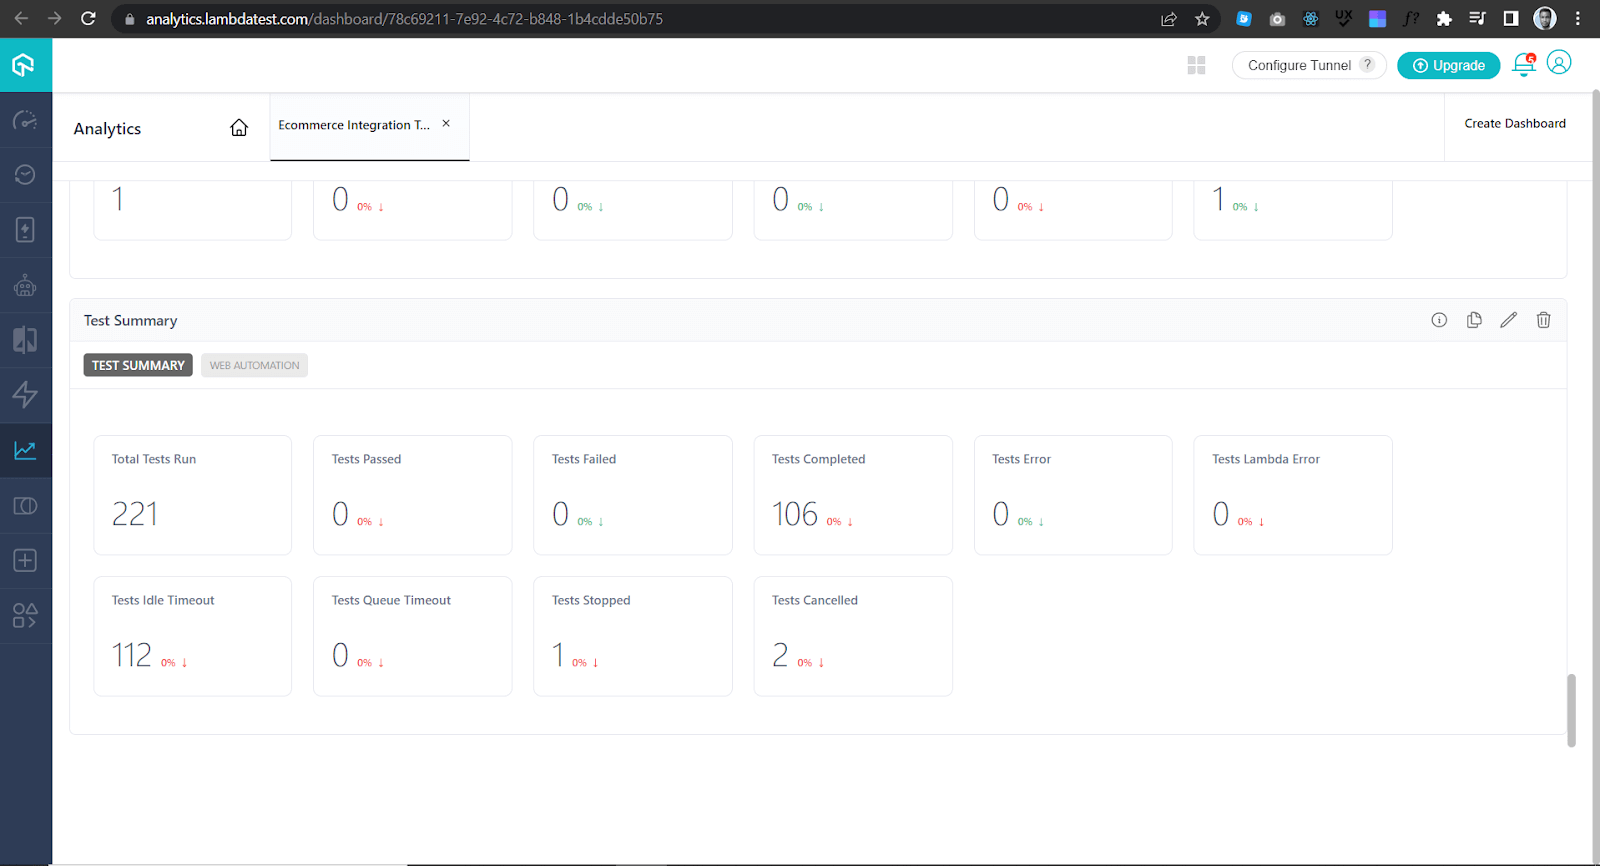Click the Tests Cancelled value 2
Image resolution: width=1600 pixels, height=866 pixels.
[780, 655]
